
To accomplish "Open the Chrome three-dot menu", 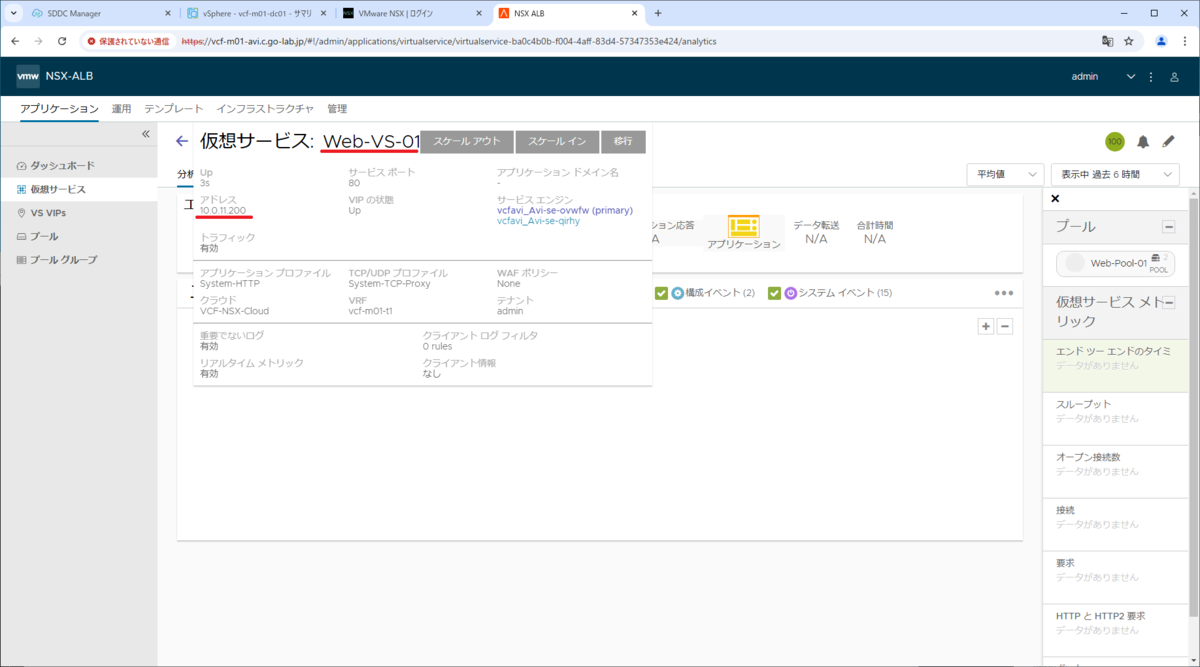I will [x=1185, y=41].
